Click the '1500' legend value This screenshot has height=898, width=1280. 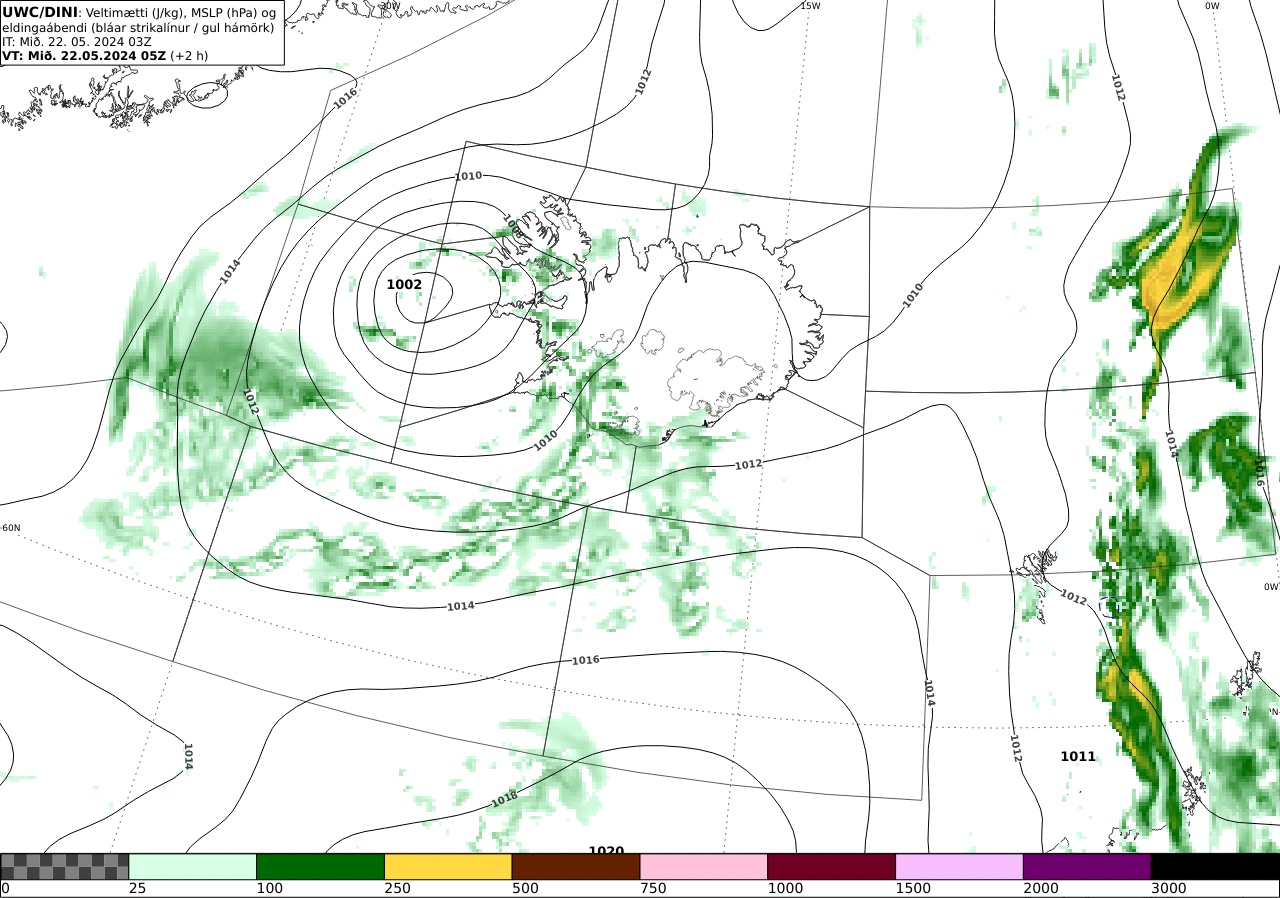tap(913, 888)
